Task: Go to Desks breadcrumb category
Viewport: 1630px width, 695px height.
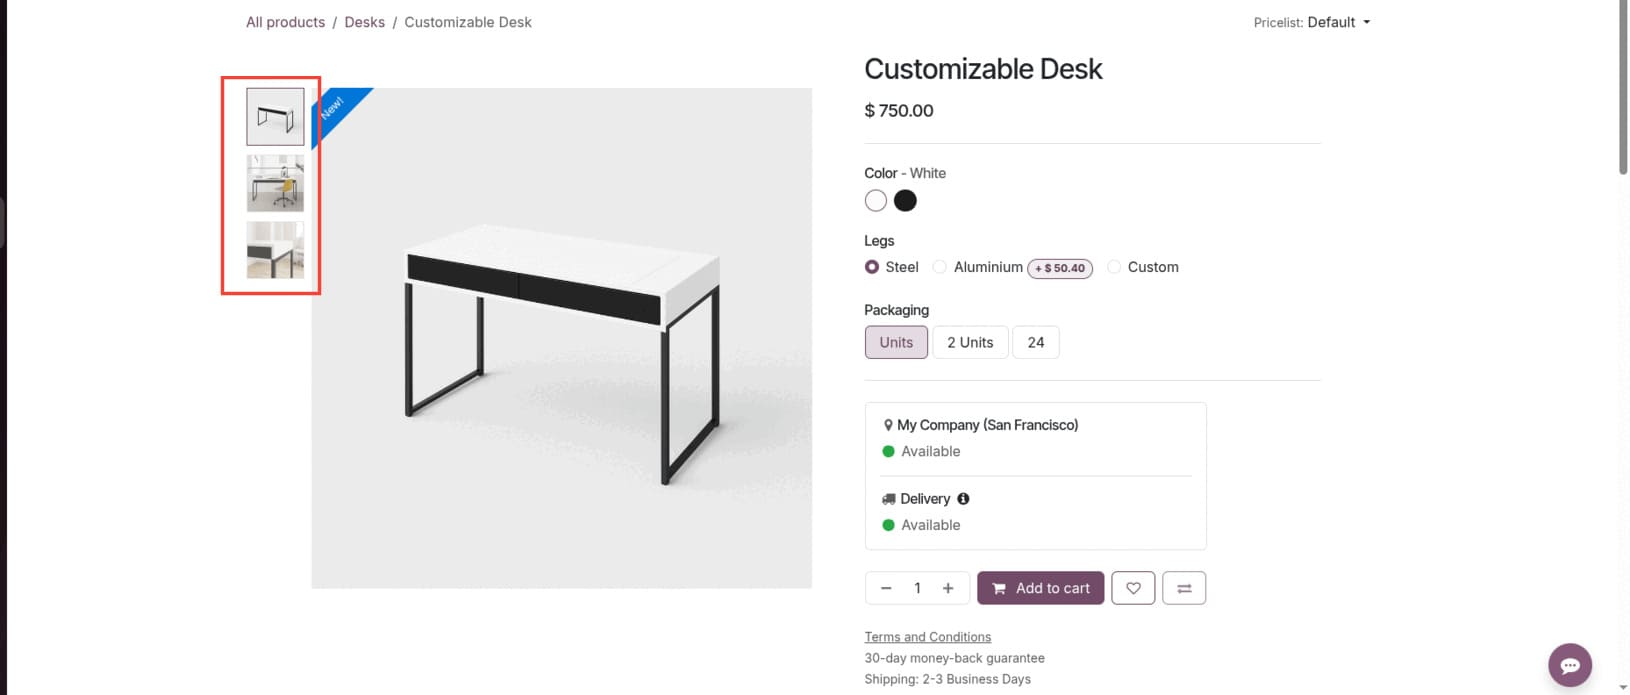Action: (x=364, y=22)
